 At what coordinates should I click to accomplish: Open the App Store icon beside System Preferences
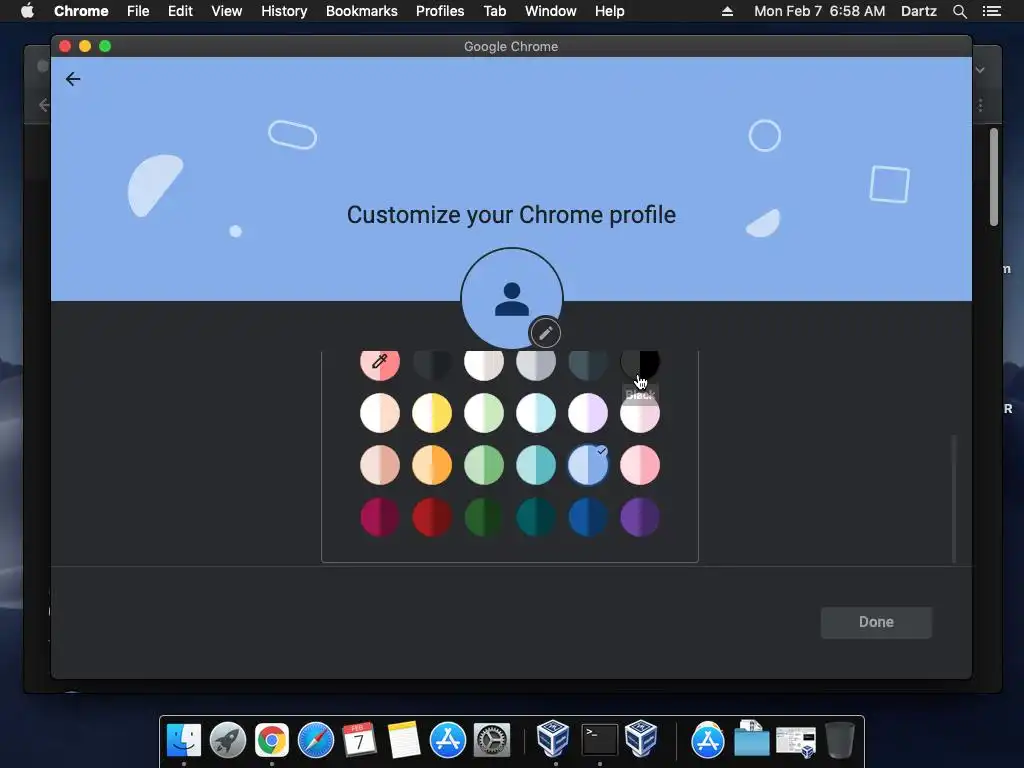447,740
